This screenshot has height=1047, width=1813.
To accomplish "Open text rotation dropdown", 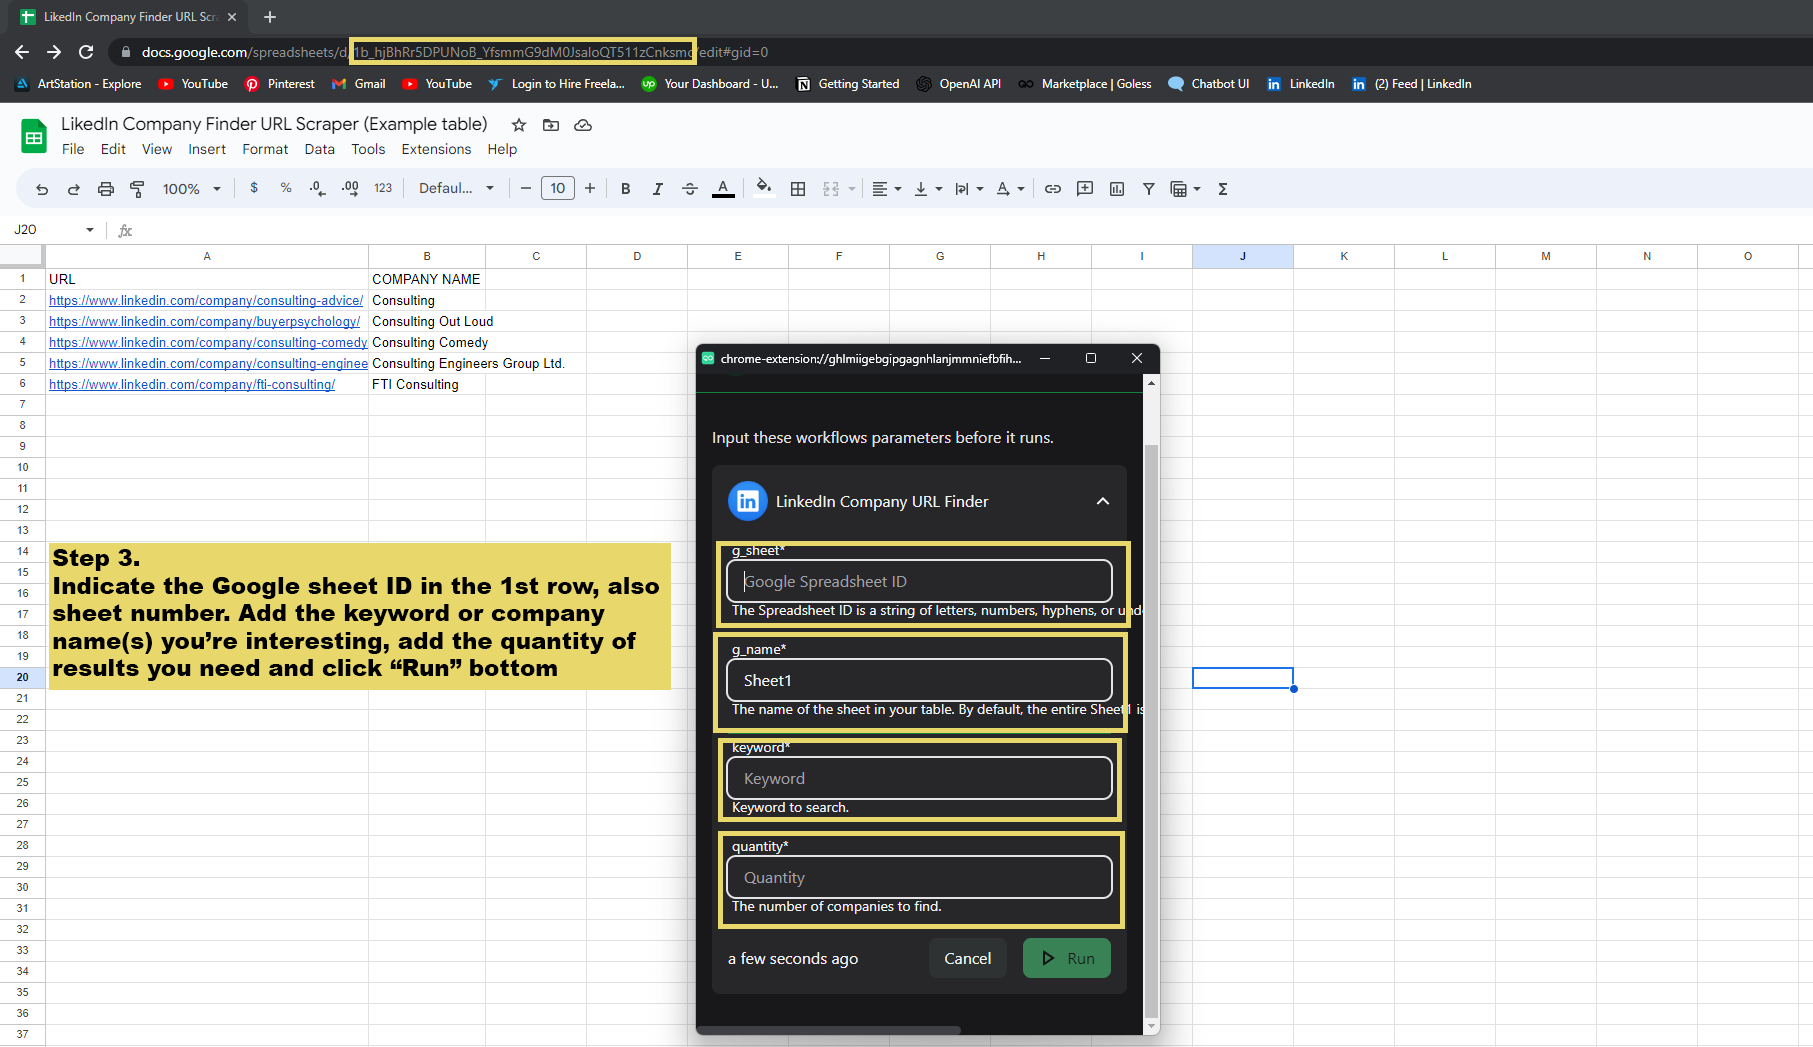I will tap(1010, 189).
